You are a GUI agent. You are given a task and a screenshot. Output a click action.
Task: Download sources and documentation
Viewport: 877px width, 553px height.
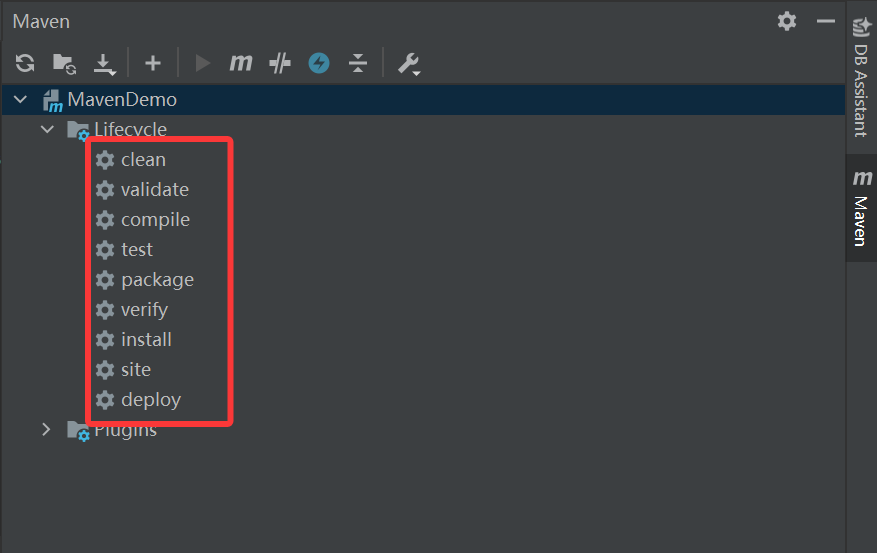(104, 64)
